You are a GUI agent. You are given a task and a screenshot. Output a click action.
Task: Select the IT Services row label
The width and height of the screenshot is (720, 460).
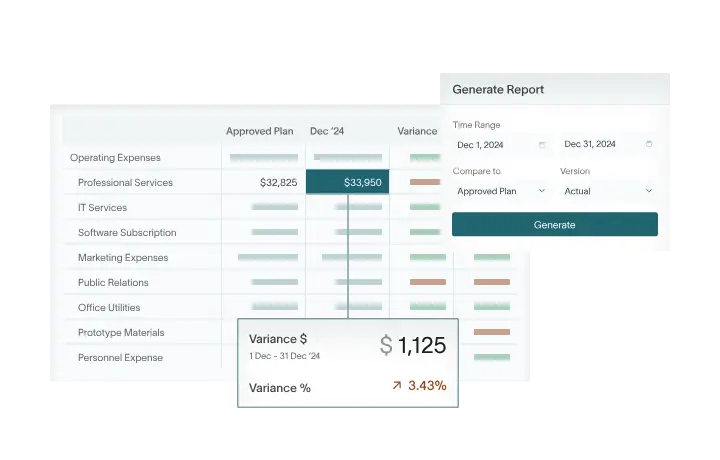tap(102, 208)
